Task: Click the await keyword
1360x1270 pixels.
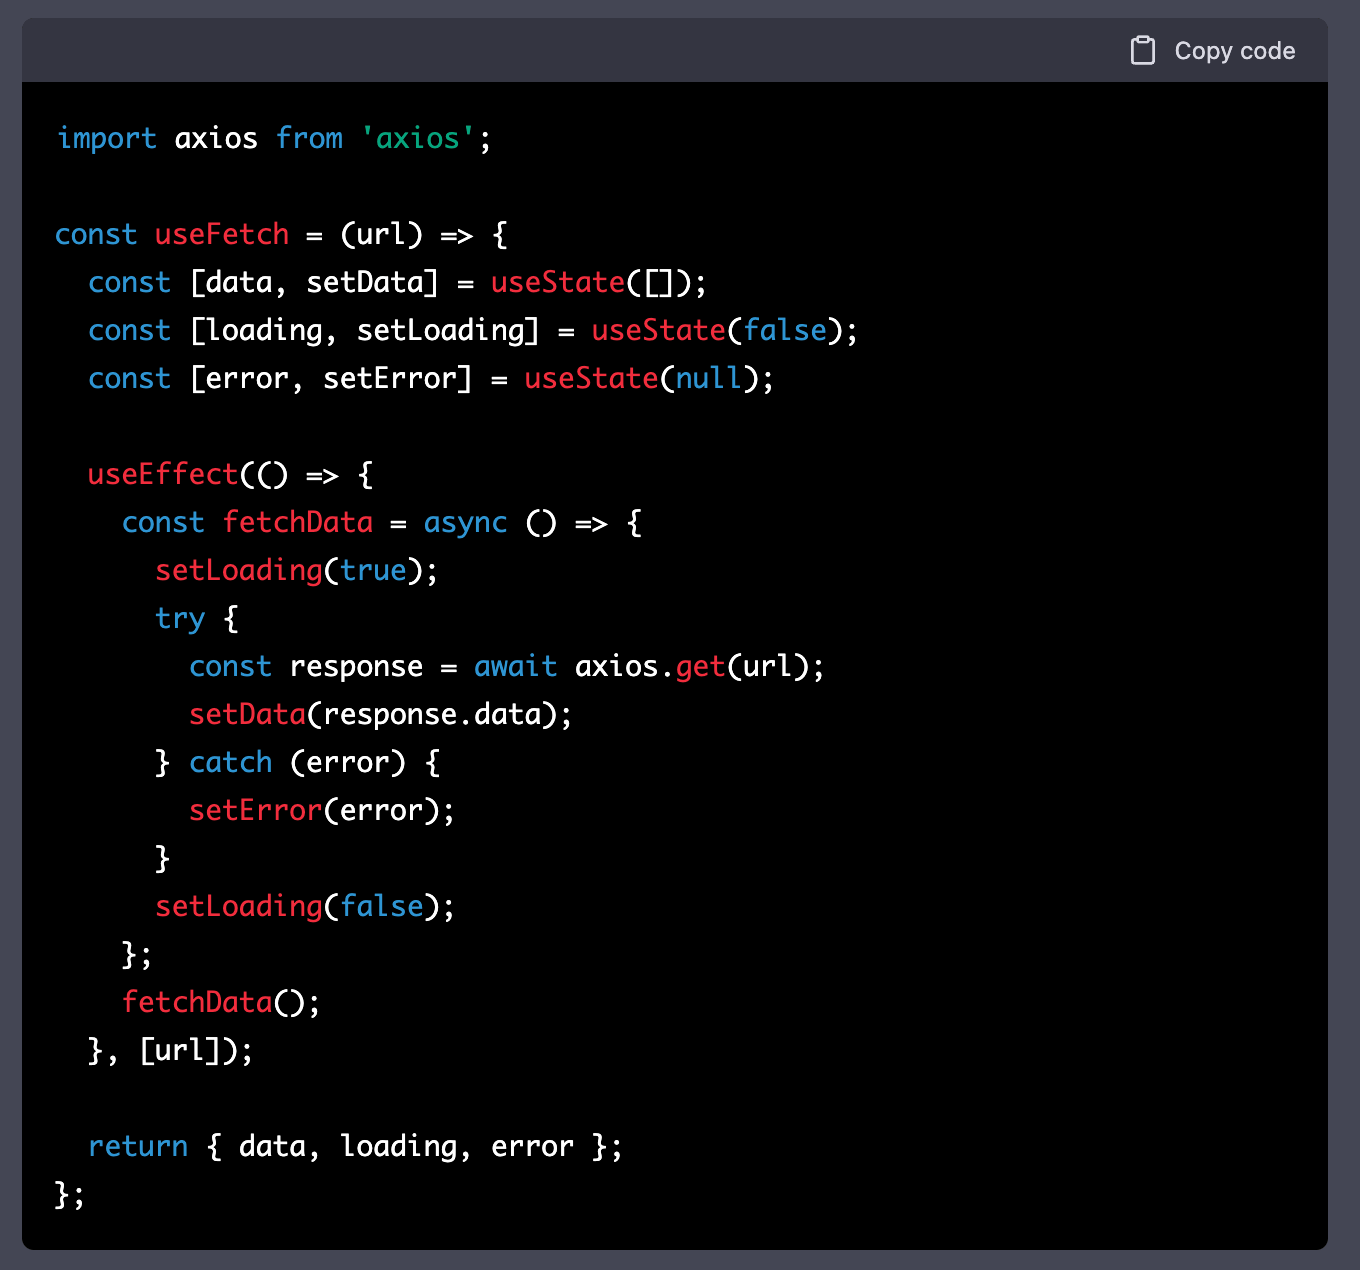Action: pos(515,666)
